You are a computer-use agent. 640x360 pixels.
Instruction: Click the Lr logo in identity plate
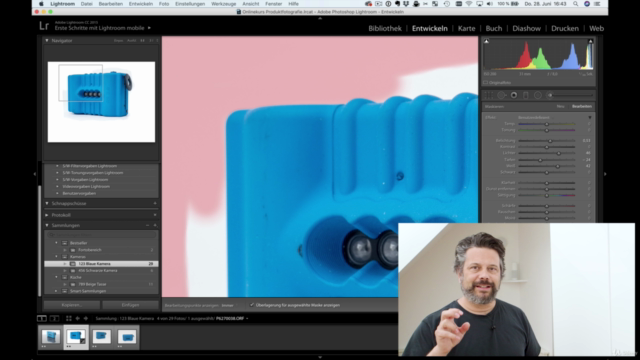click(x=44, y=26)
